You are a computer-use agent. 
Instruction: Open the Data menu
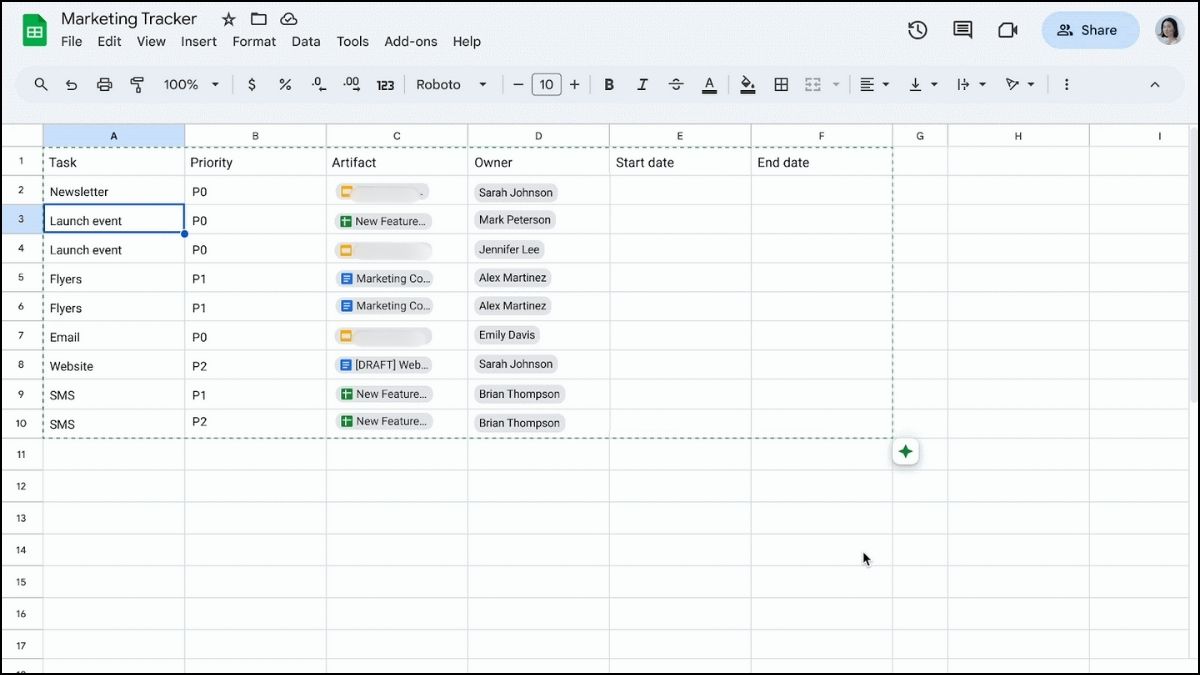(306, 42)
